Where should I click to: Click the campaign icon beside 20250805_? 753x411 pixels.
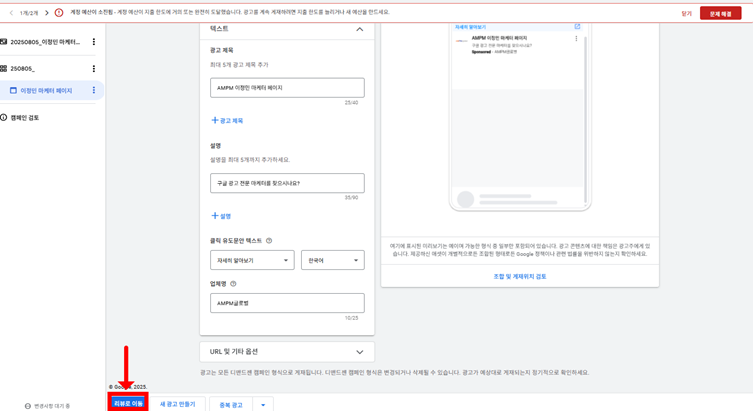(x=4, y=42)
